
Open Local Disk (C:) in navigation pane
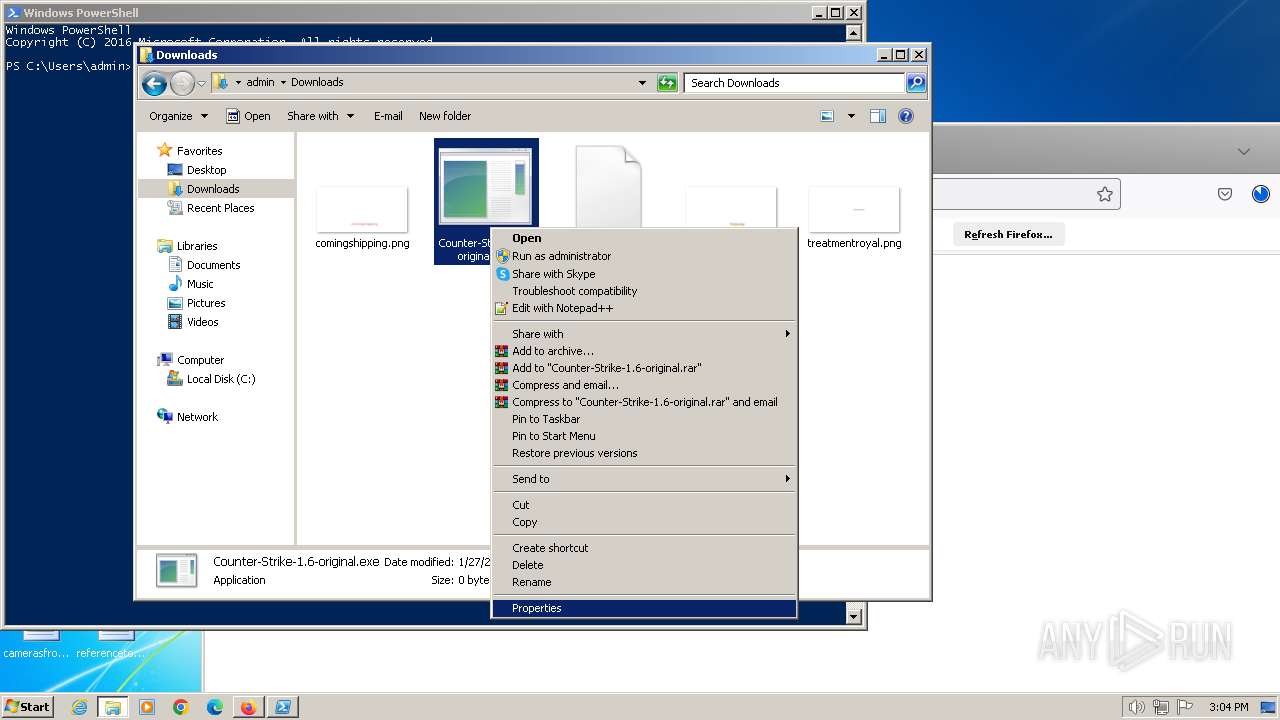coord(221,379)
